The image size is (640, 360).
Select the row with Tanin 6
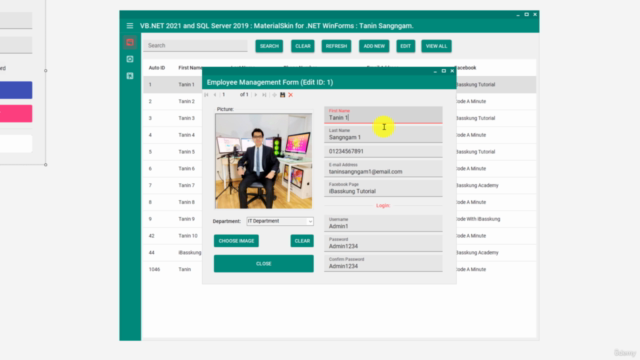339,169
